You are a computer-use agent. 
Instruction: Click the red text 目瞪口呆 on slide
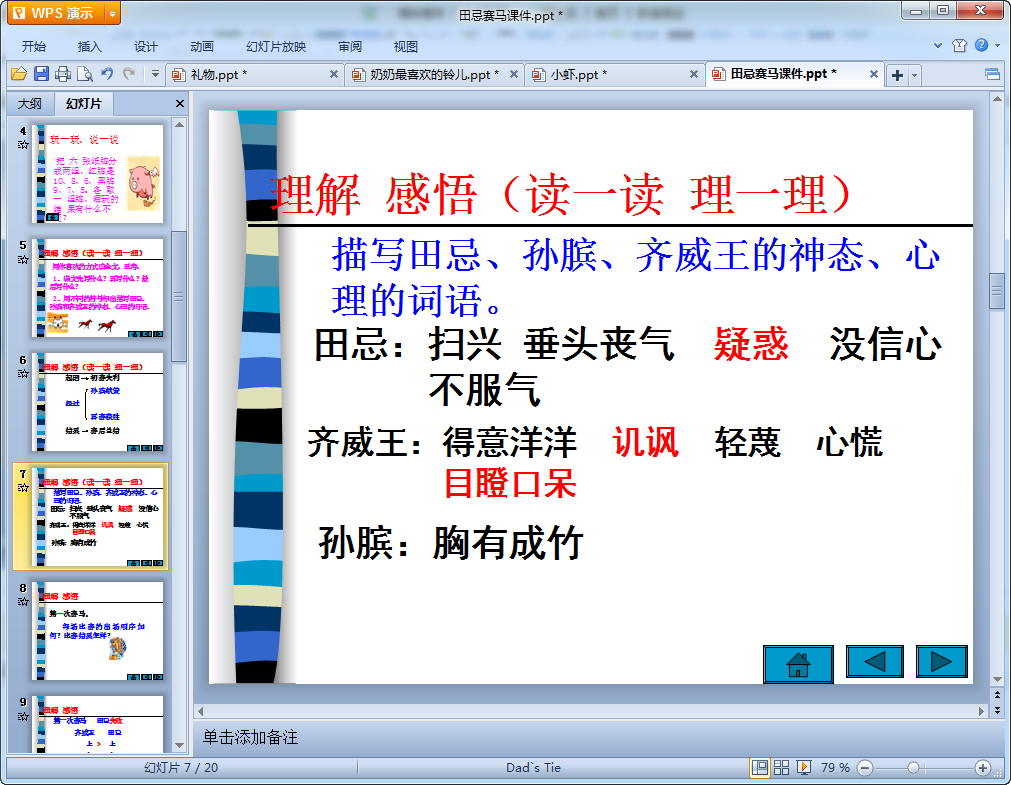pyautogui.click(x=510, y=483)
